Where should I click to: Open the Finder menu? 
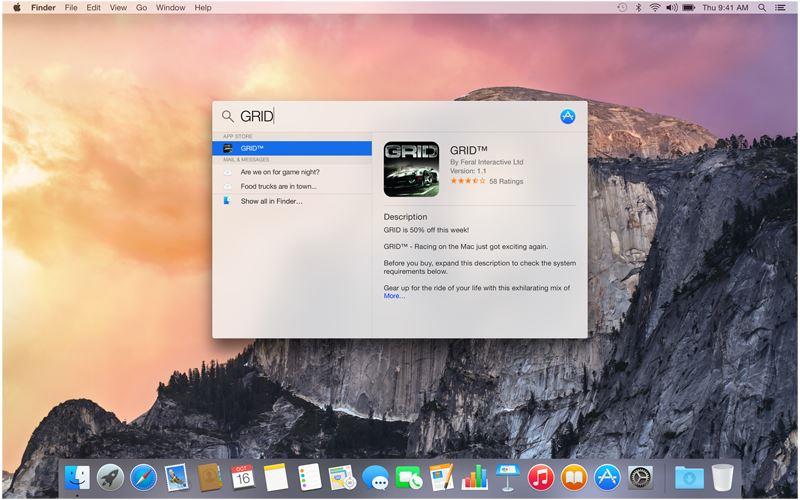(43, 8)
